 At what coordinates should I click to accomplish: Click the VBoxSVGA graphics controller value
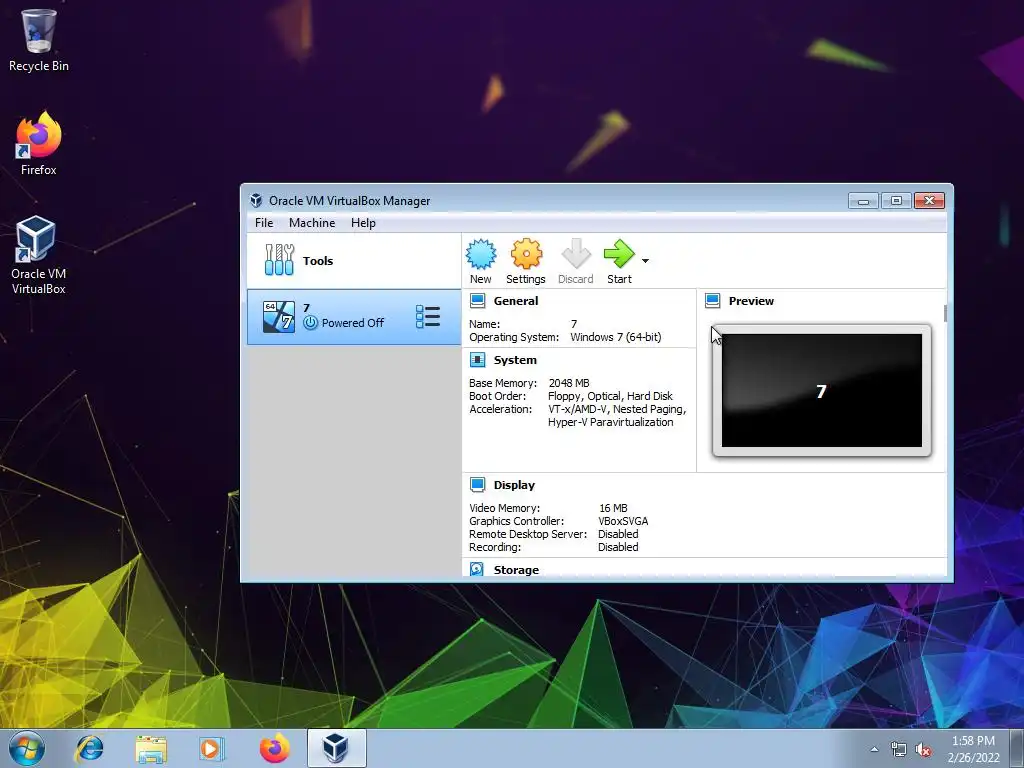pyautogui.click(x=623, y=520)
